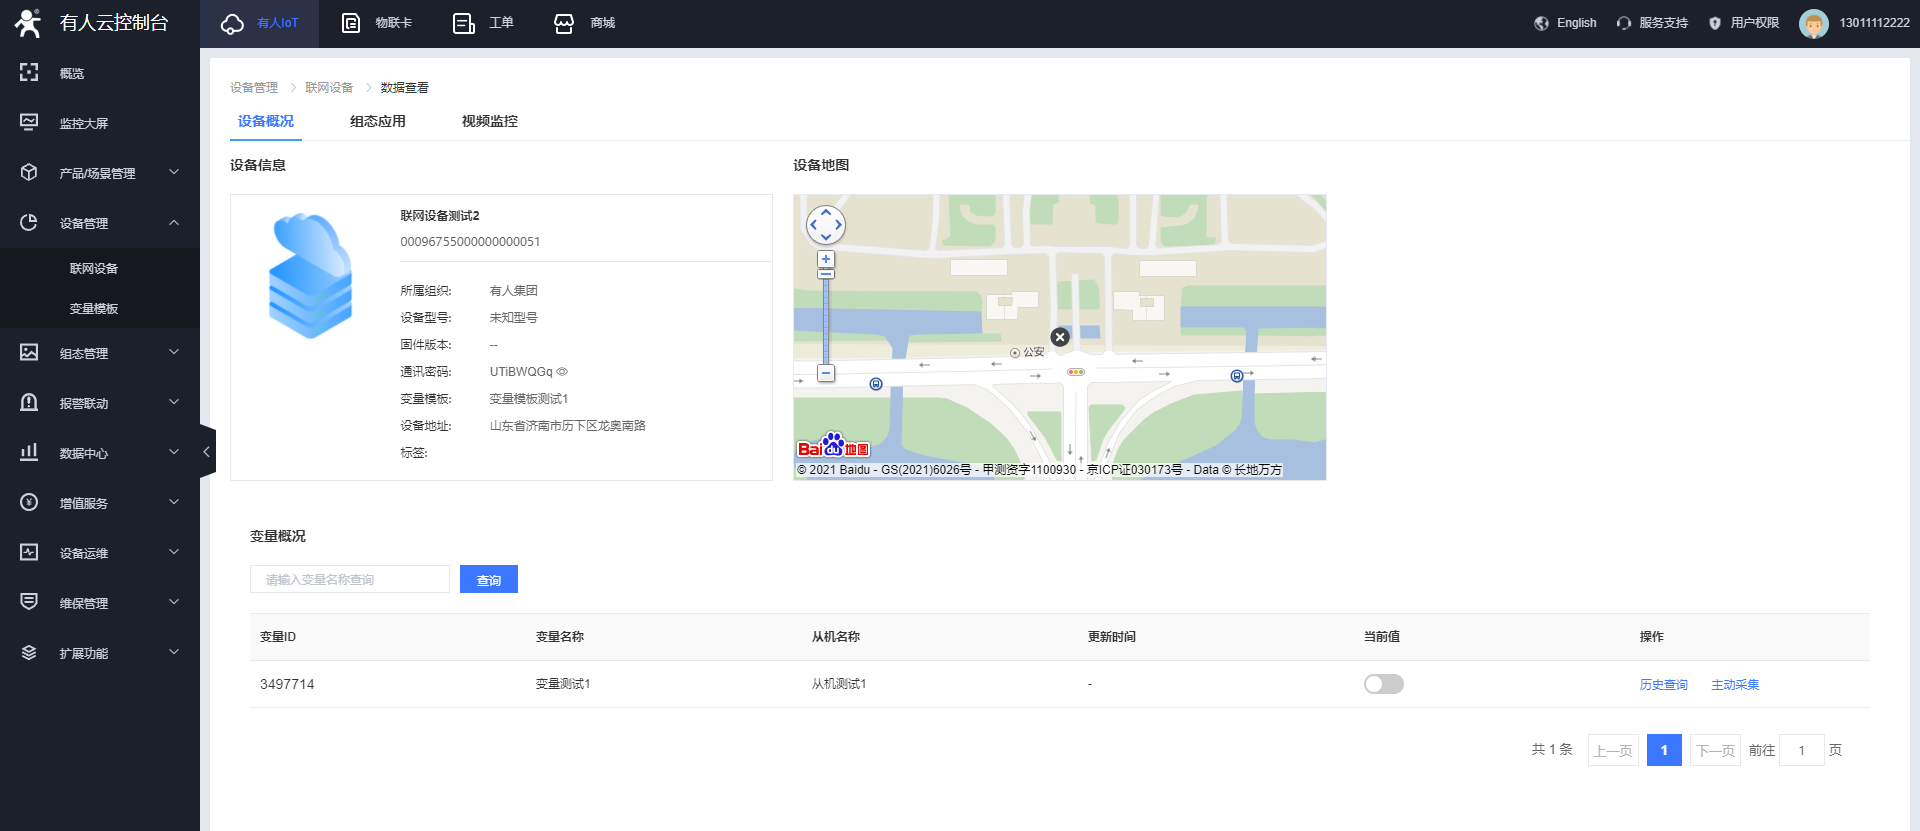The width and height of the screenshot is (1920, 831).
Task: Click the map zoom out minus button
Action: click(x=826, y=373)
